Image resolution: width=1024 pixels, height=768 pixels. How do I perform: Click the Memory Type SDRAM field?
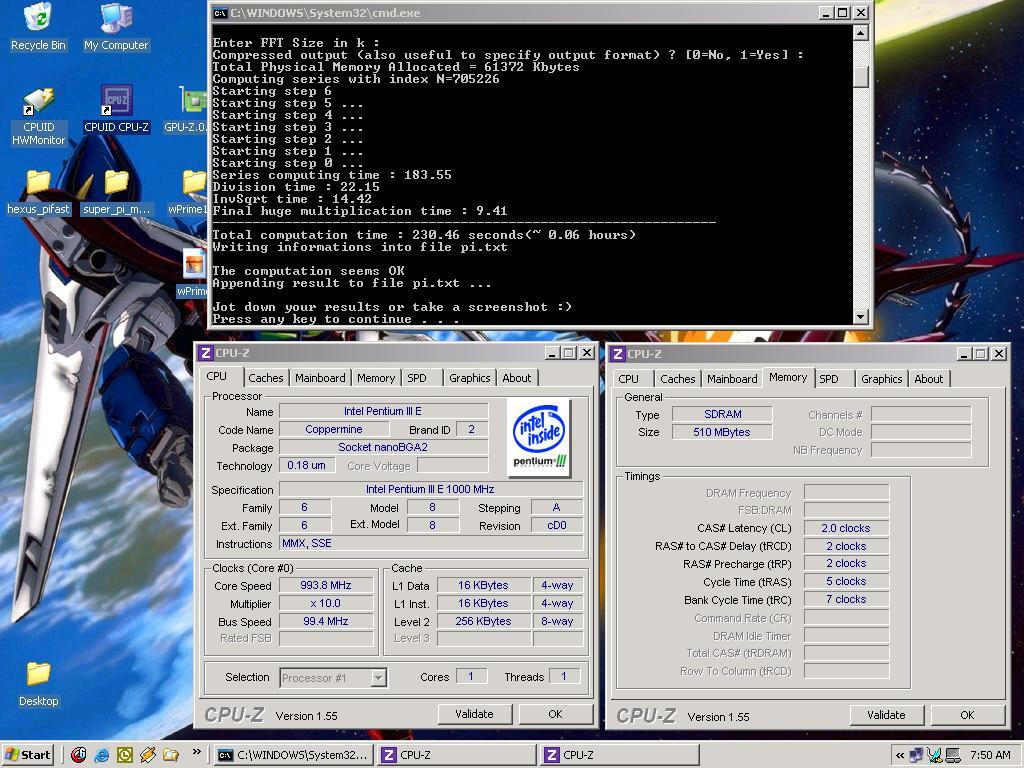pyautogui.click(x=722, y=414)
